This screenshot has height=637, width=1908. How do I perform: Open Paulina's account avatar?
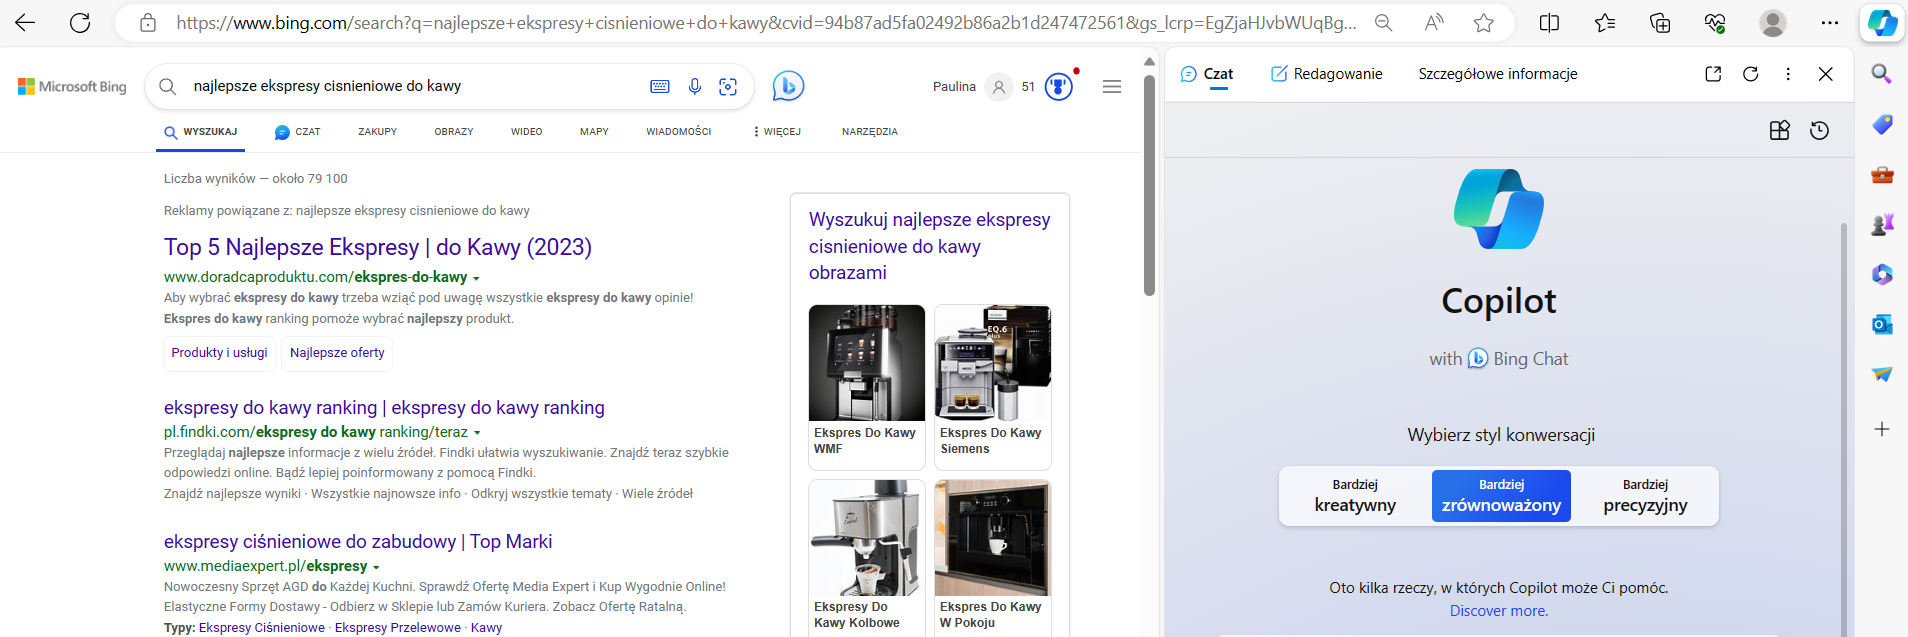[998, 87]
